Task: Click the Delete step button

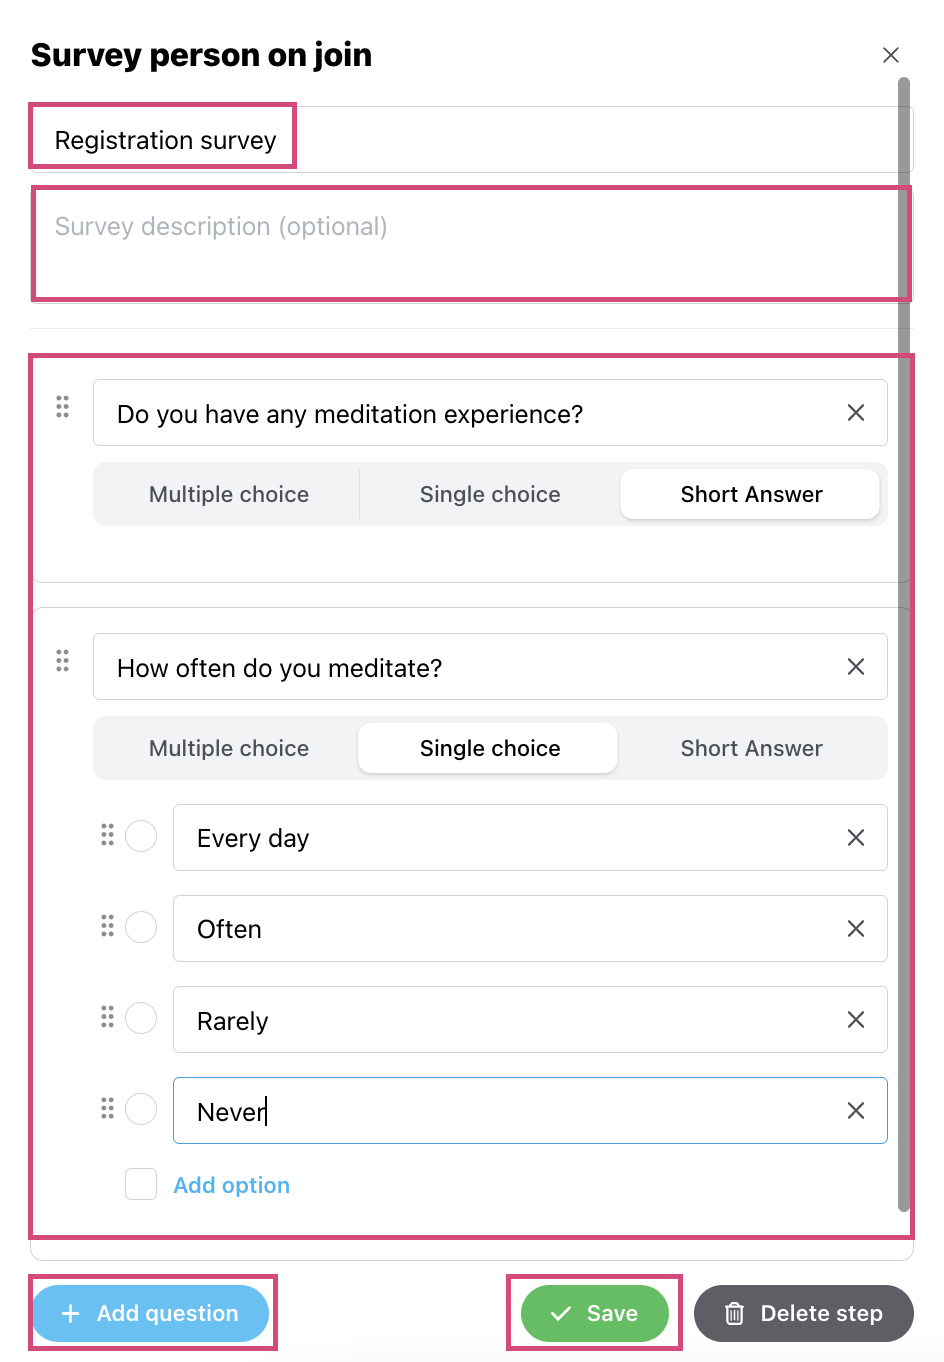Action: point(804,1313)
